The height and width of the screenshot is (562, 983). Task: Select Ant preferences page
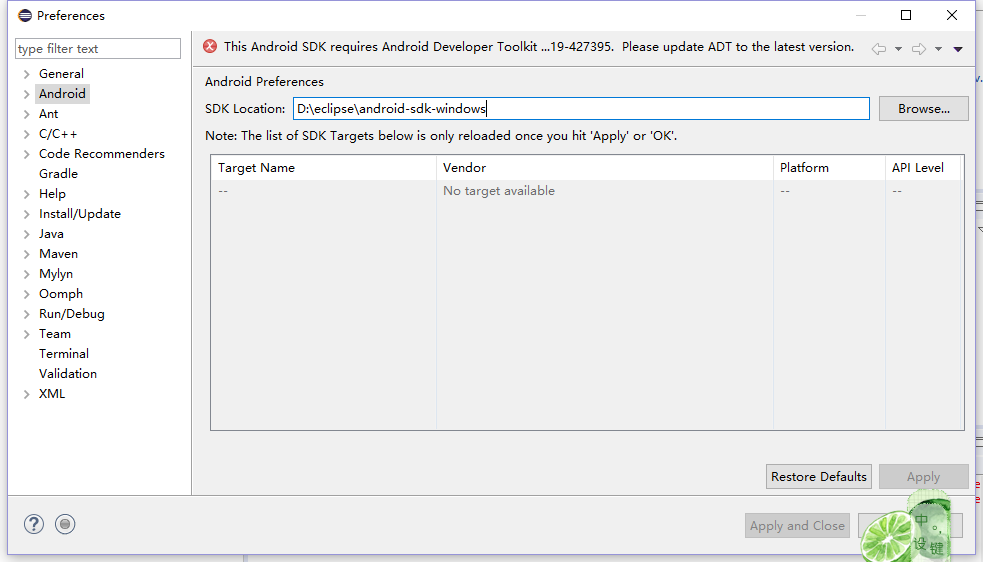point(48,114)
